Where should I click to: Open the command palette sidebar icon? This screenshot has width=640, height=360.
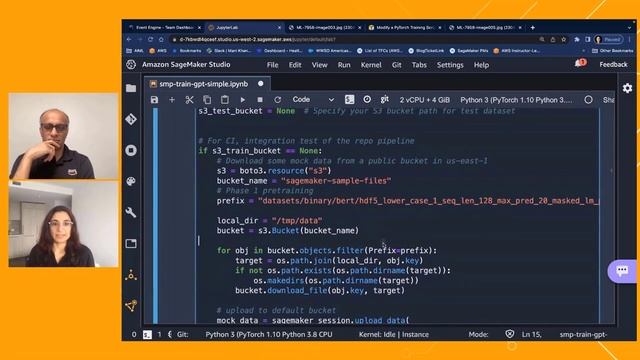click(131, 181)
